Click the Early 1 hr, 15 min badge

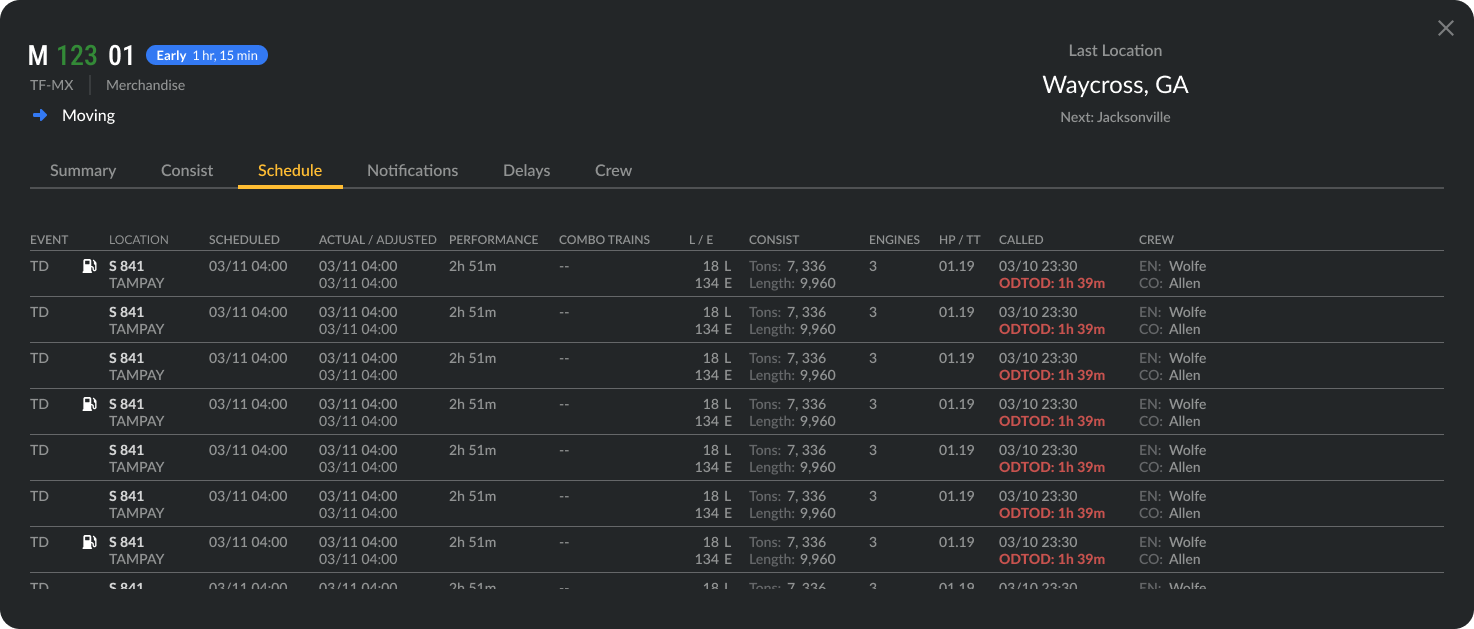(x=207, y=55)
